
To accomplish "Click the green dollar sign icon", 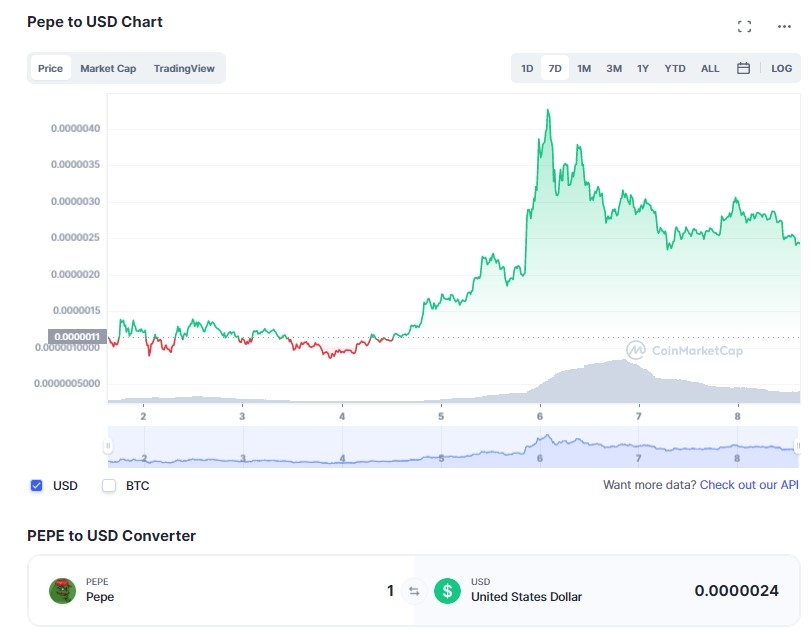I will point(447,591).
